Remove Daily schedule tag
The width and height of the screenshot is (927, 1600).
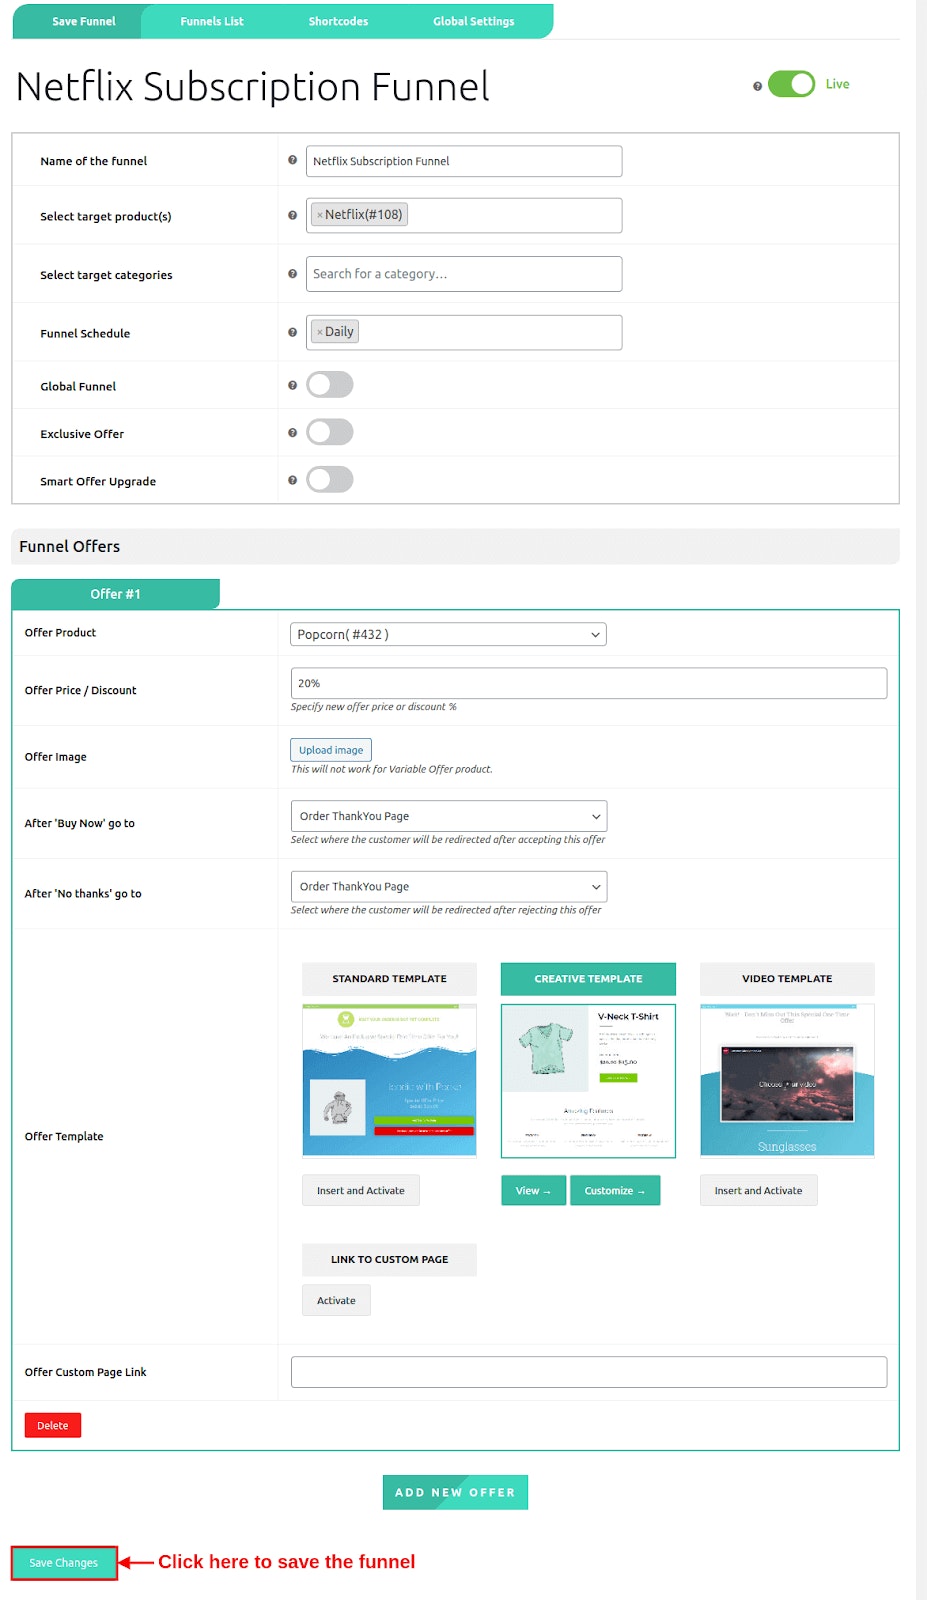pyautogui.click(x=319, y=332)
